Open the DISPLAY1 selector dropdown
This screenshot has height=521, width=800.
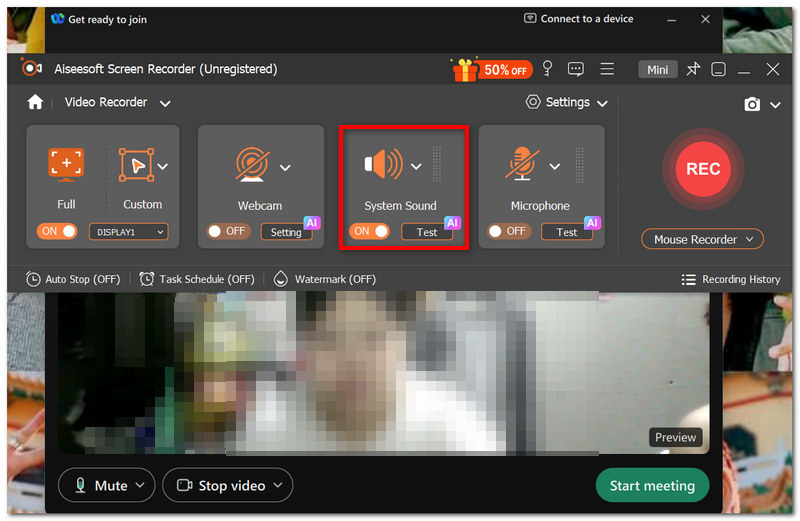pyautogui.click(x=129, y=232)
